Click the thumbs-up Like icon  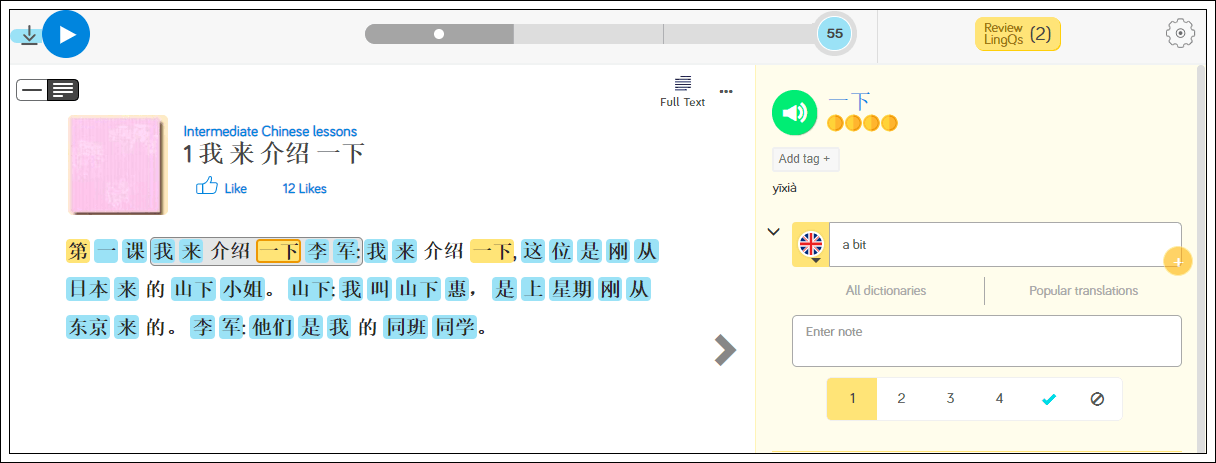click(207, 187)
